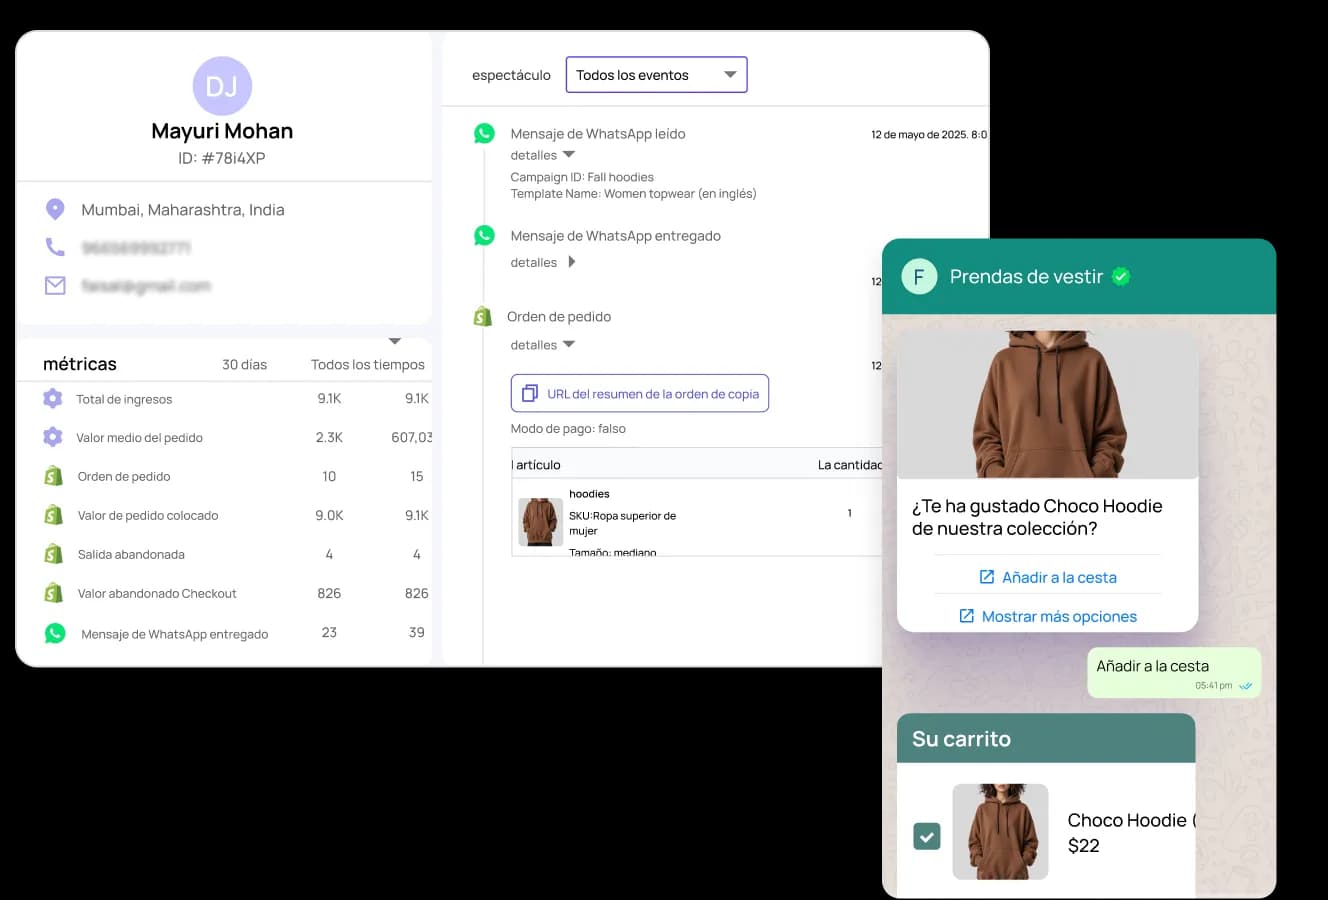Click Añadir a la cesta link
This screenshot has height=900, width=1328.
1047,577
